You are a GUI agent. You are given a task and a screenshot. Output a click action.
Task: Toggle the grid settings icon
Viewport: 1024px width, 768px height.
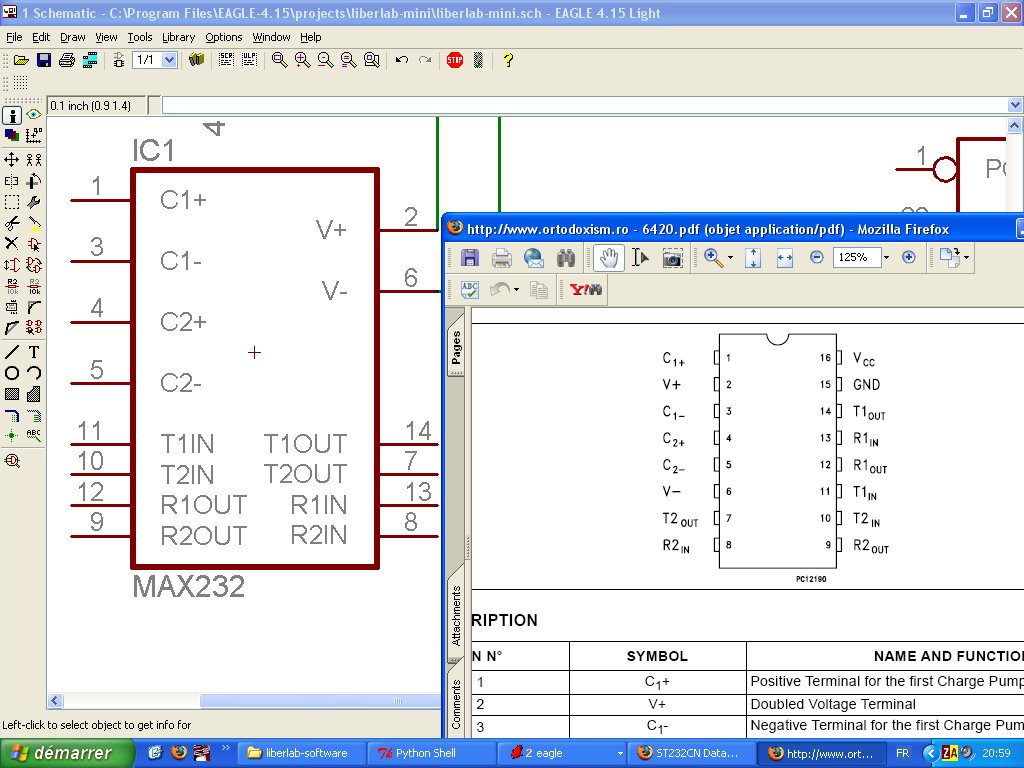tap(33, 135)
